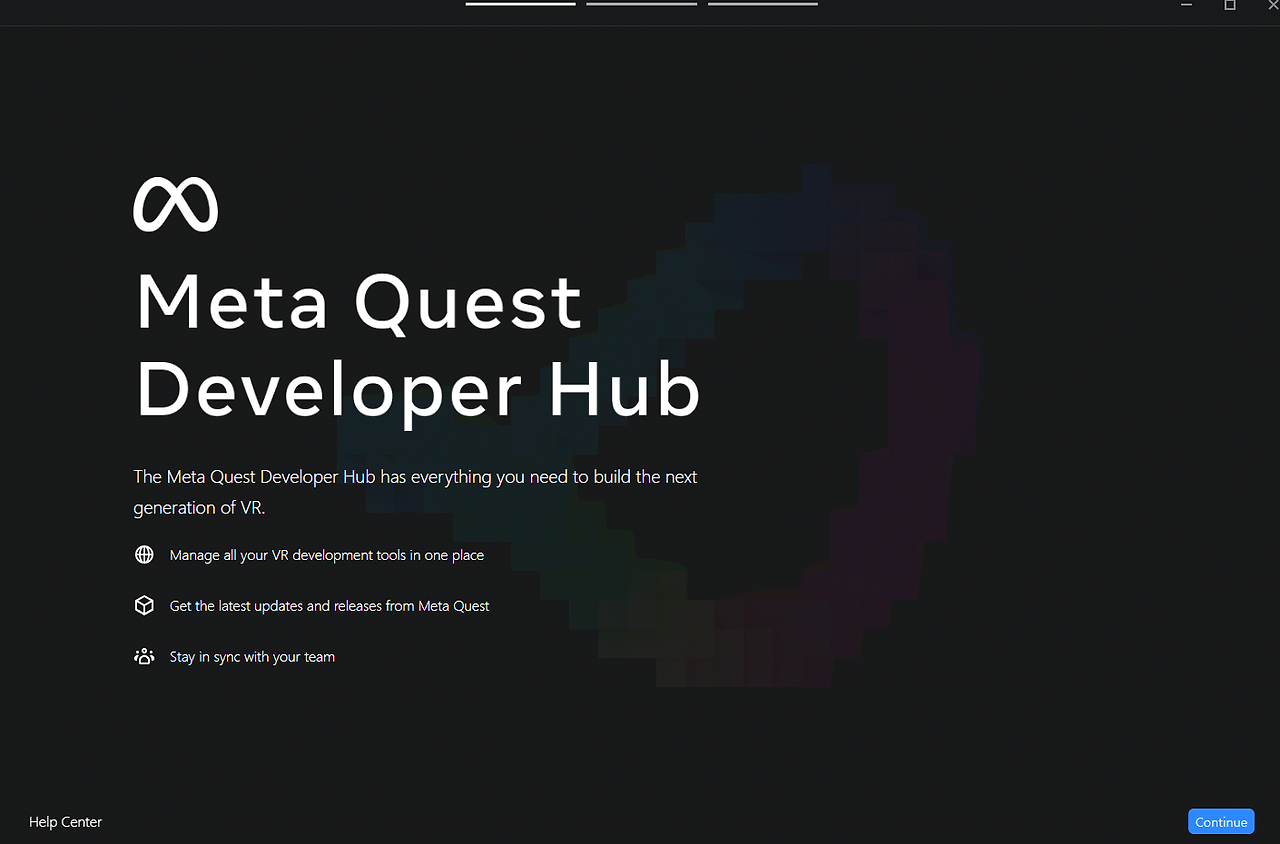Click the highlighted first onboarding progress bar
The width and height of the screenshot is (1280, 844).
[519, 4]
